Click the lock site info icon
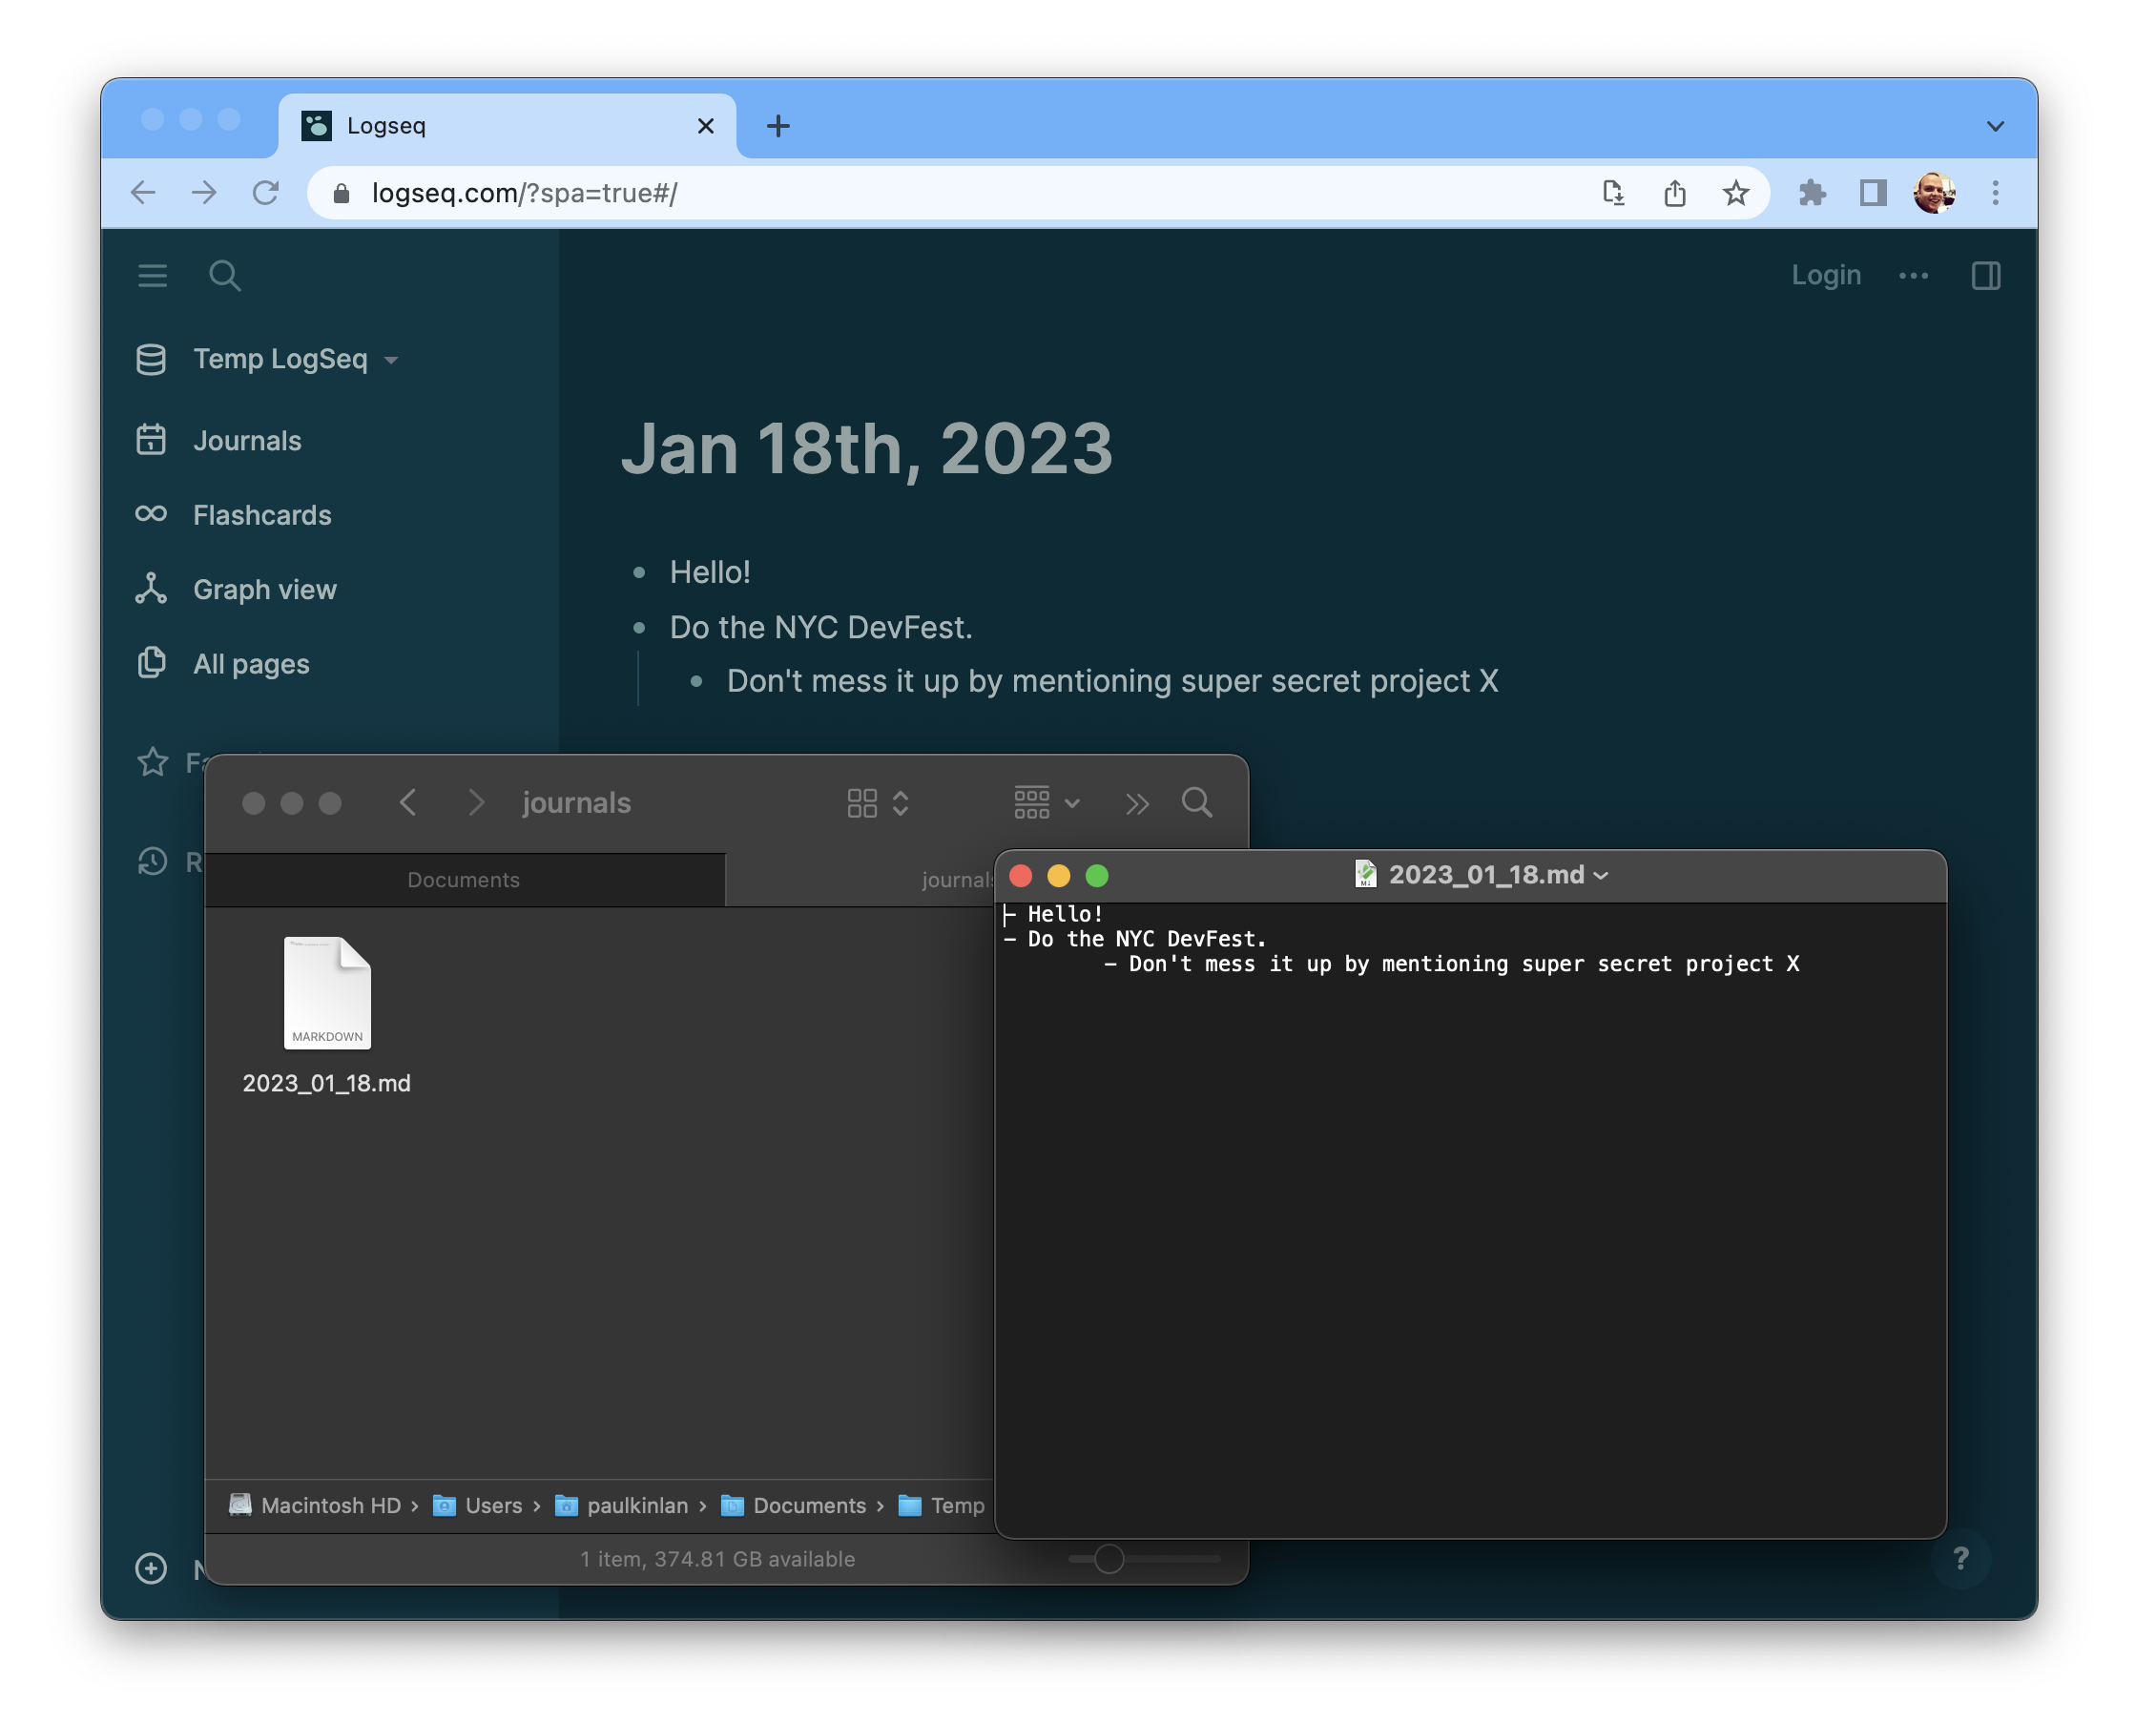This screenshot has height=1723, width=2156. click(341, 193)
